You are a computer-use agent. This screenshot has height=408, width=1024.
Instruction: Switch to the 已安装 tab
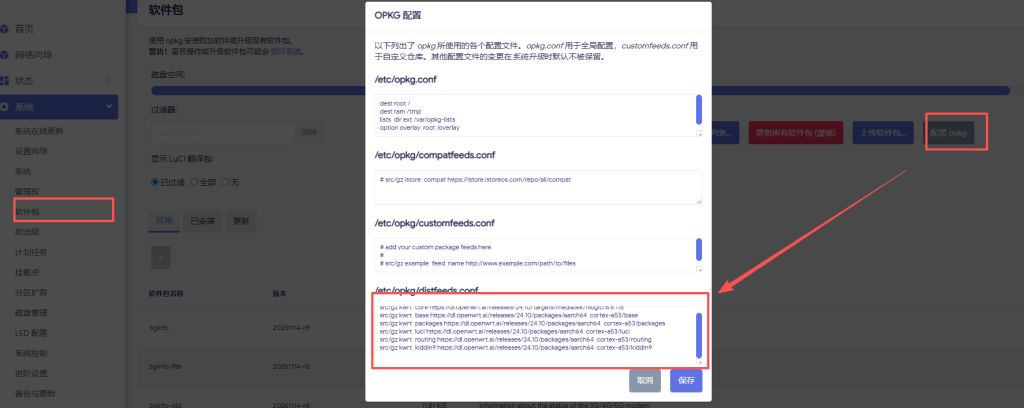(x=202, y=221)
